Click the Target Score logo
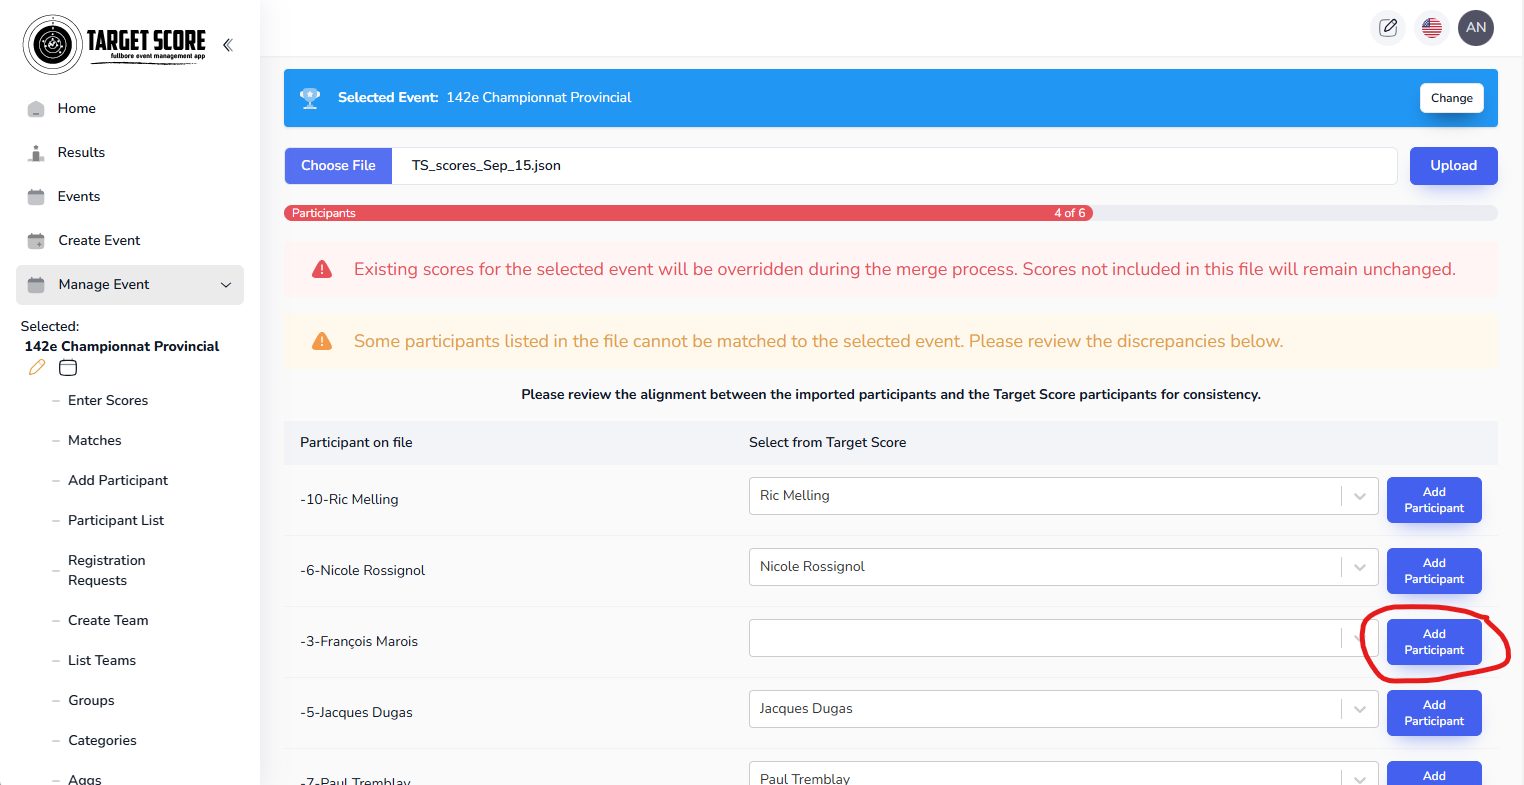The height and width of the screenshot is (785, 1524). click(115, 44)
